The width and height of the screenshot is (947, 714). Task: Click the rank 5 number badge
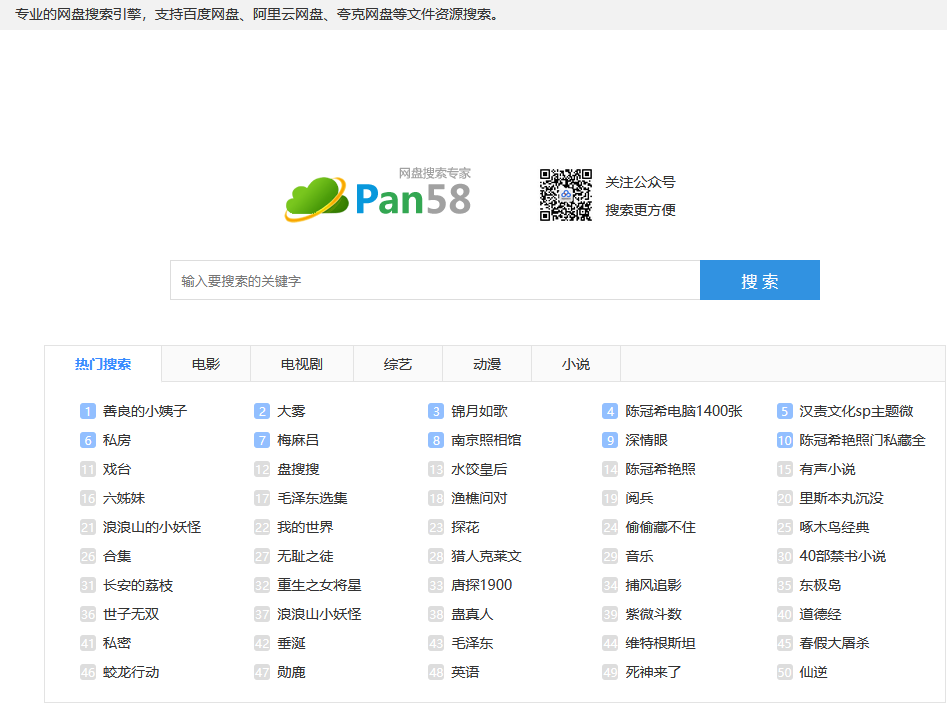[x=785, y=411]
